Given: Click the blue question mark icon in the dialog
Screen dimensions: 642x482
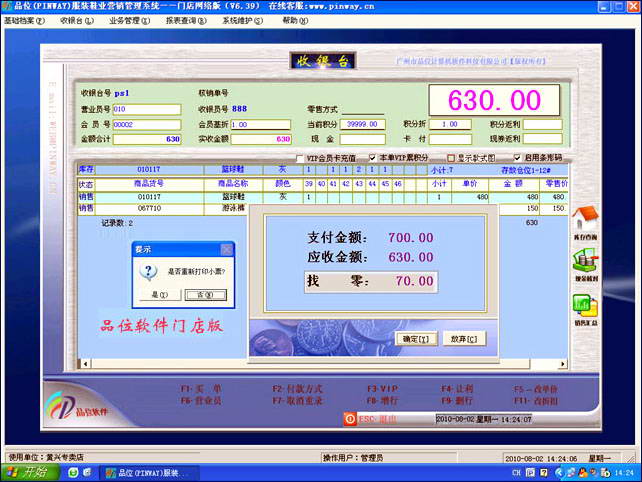Looking at the screenshot, I should 149,271.
